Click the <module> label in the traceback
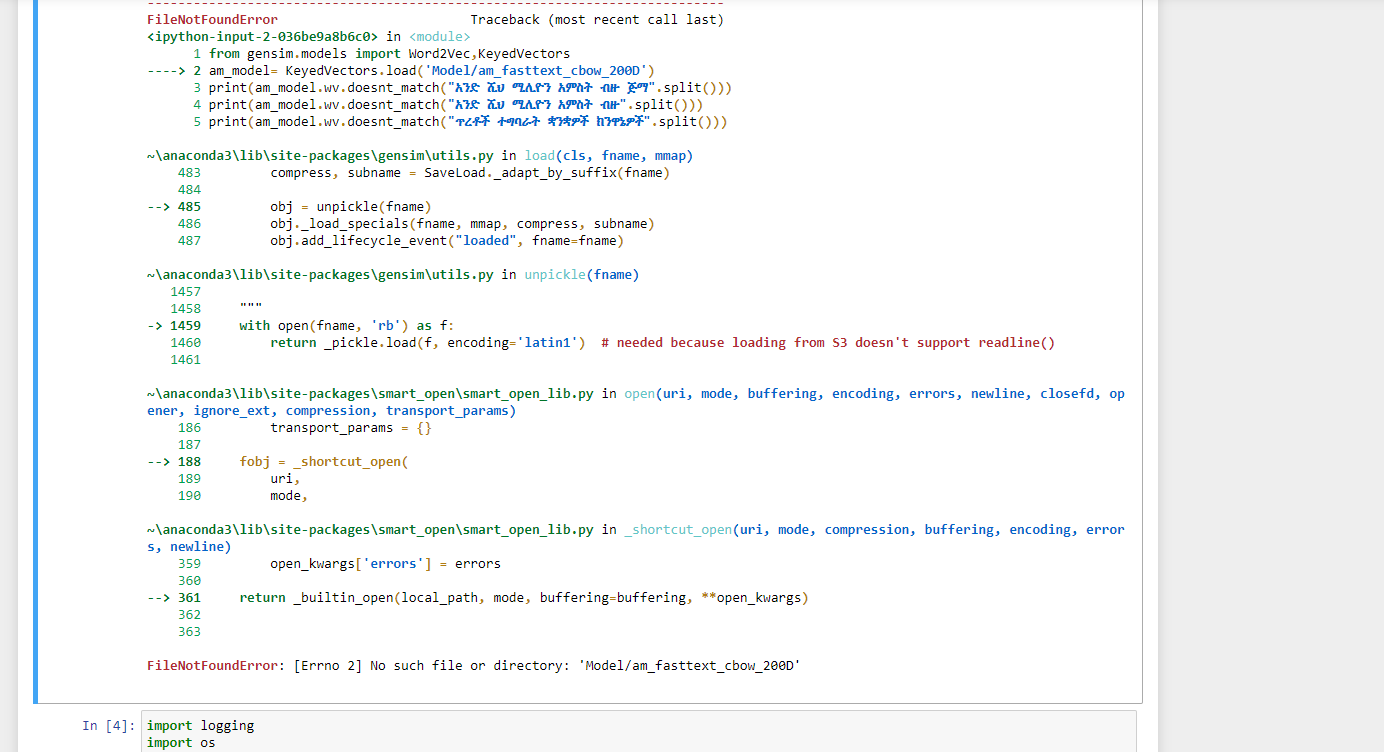The height and width of the screenshot is (752, 1384). (438, 36)
